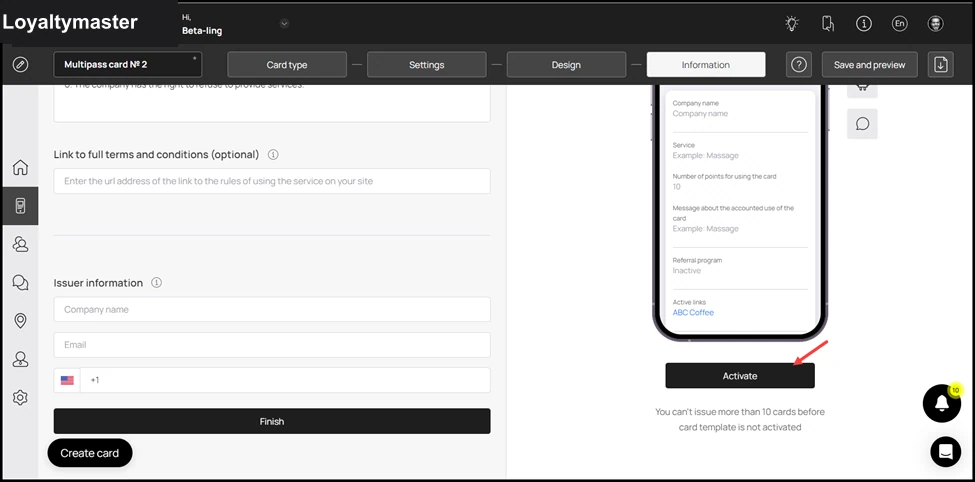Open the US flag country code selector

pos(67,380)
